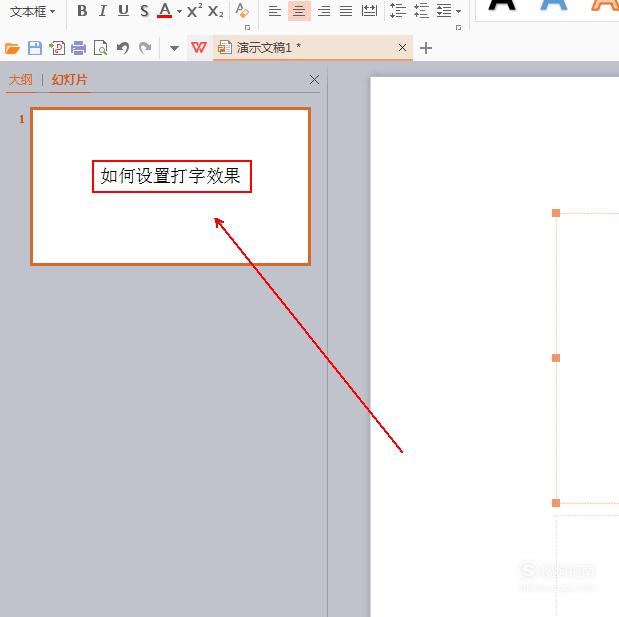The image size is (619, 617).
Task: Align text right
Action: pos(324,11)
